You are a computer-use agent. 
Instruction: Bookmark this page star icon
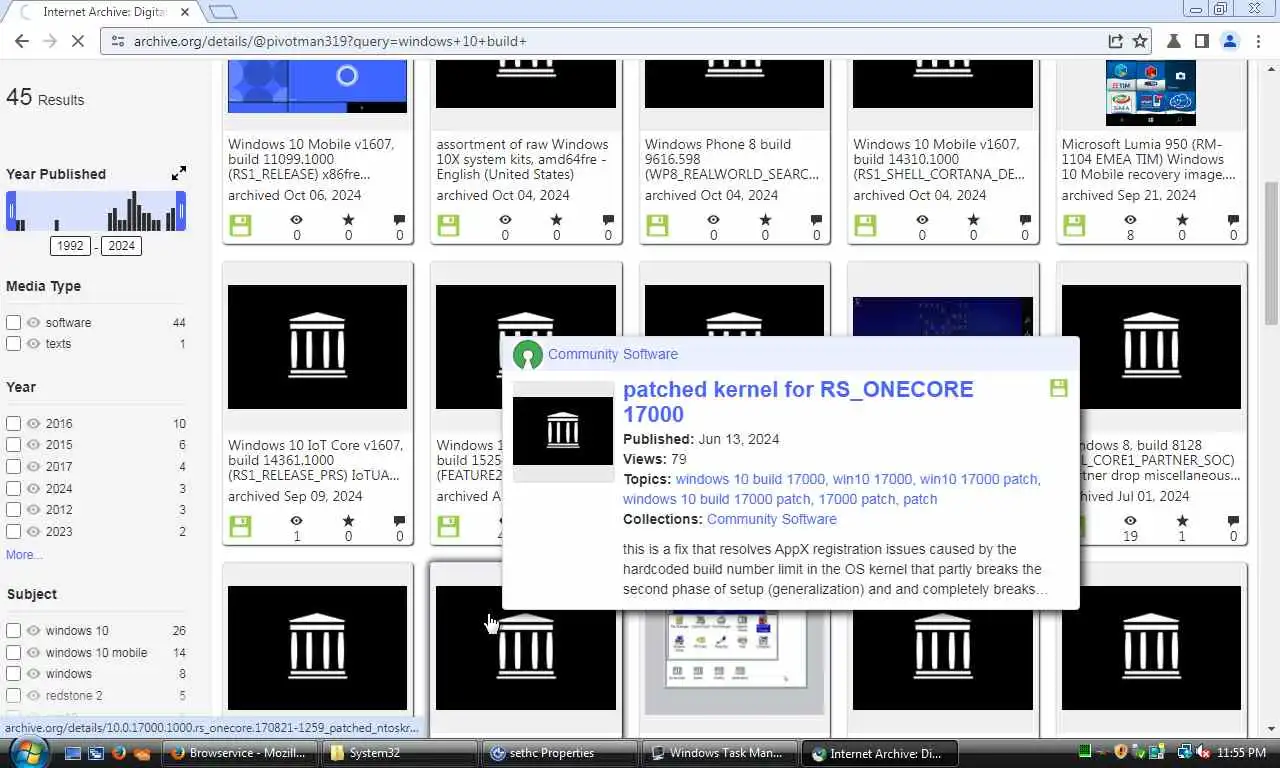1140,41
